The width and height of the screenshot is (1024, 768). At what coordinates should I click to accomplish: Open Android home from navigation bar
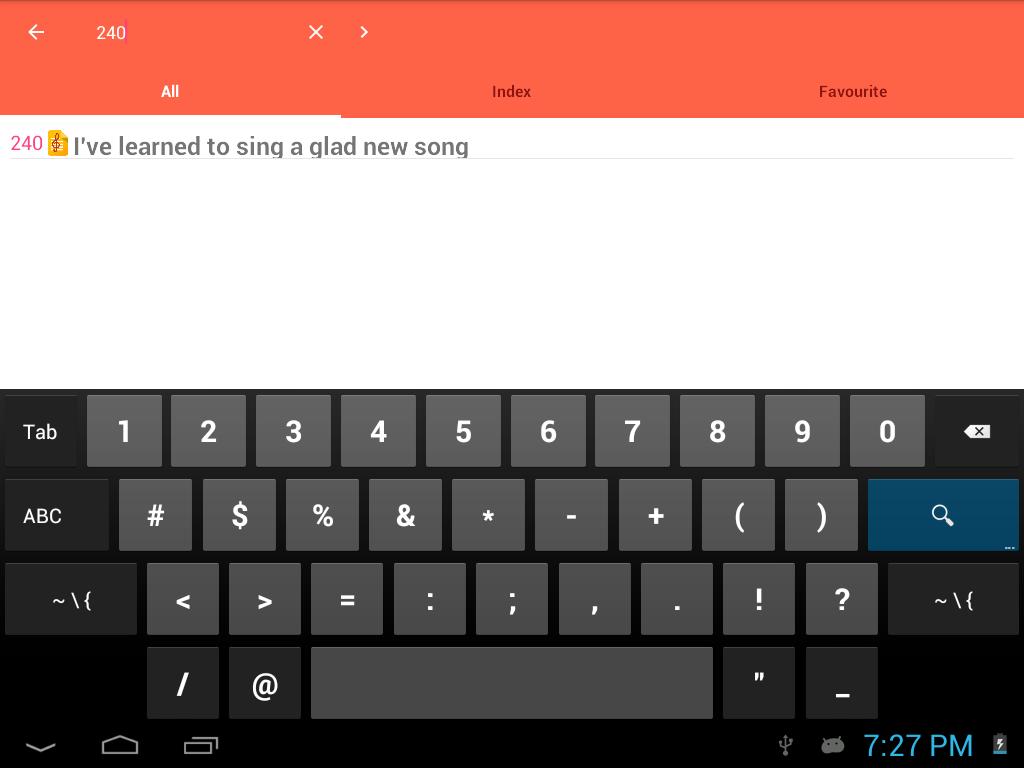coord(120,745)
